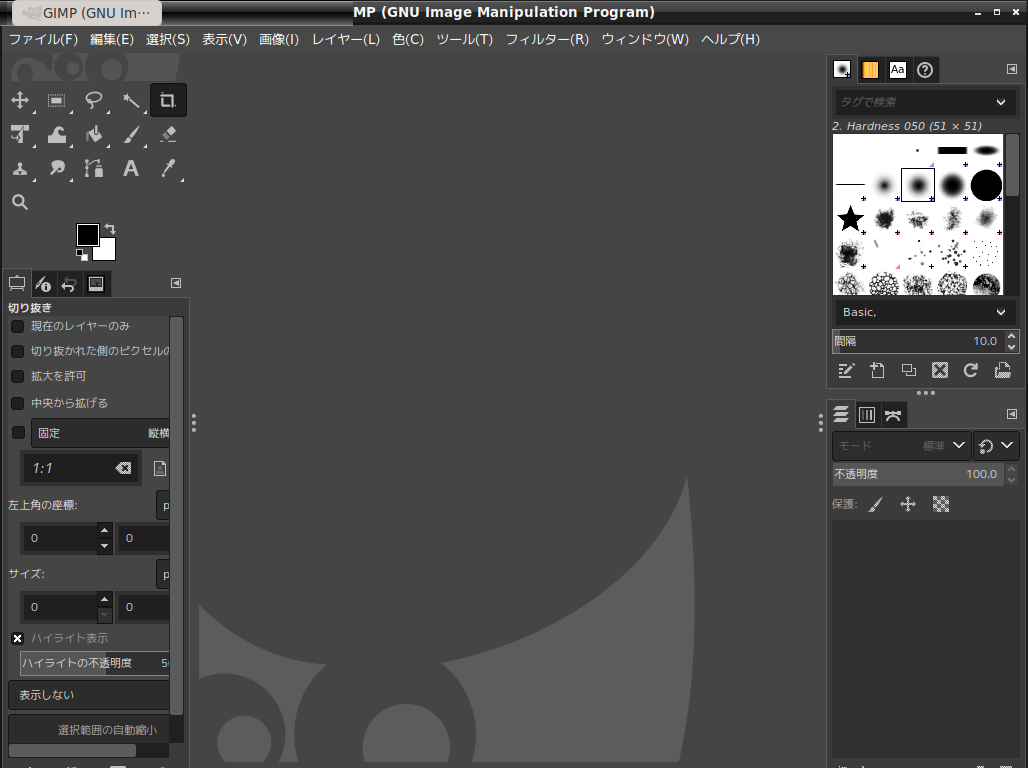
Task: Switch to the Undo History tab
Action: pos(69,284)
